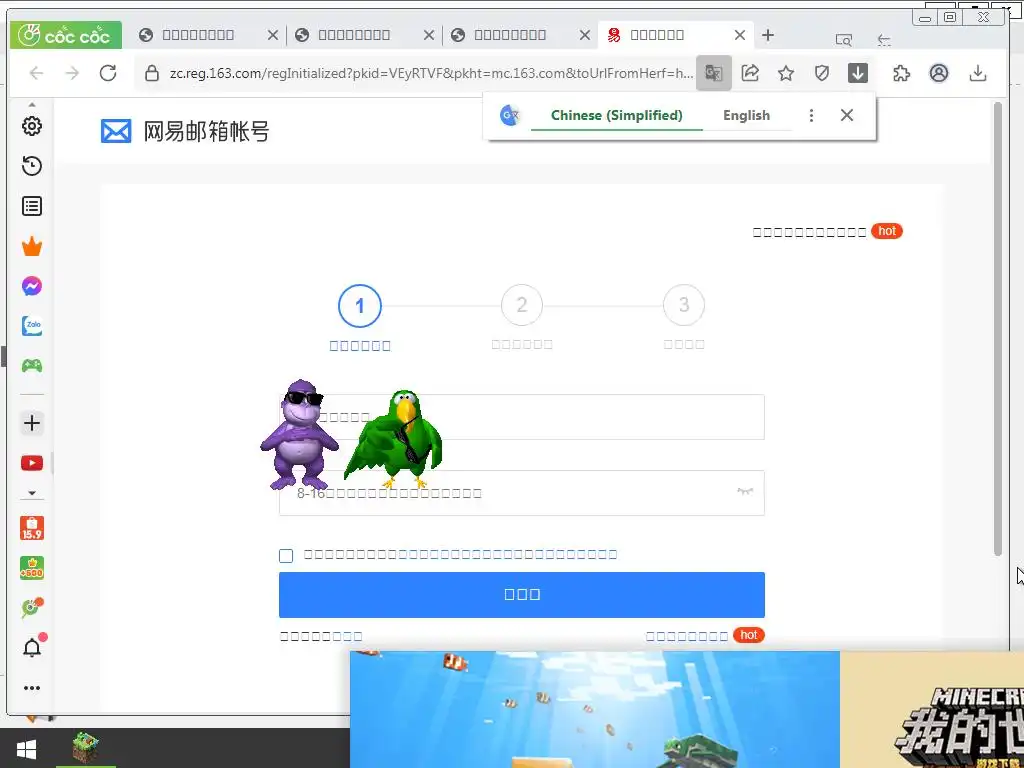Click step 1 circle in progress indicator
This screenshot has width=1024, height=768.
coord(360,306)
